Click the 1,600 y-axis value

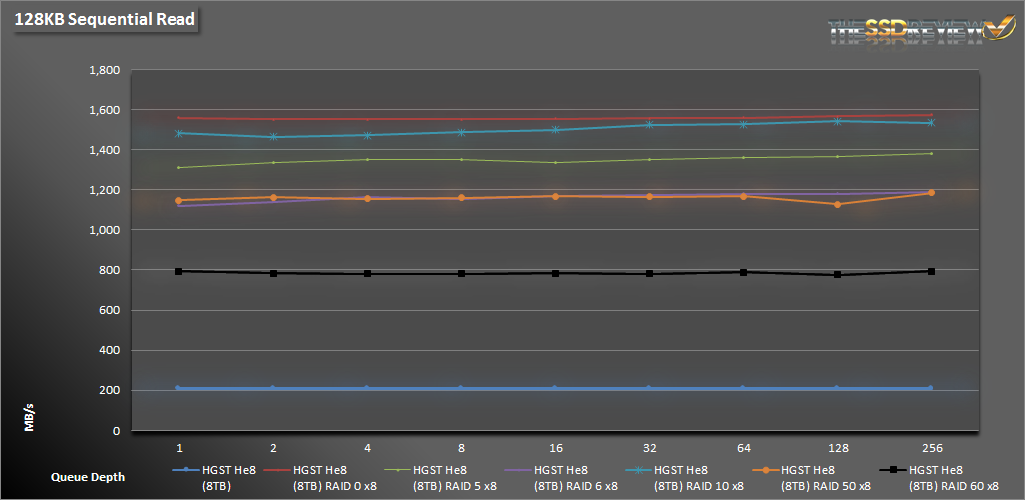105,110
